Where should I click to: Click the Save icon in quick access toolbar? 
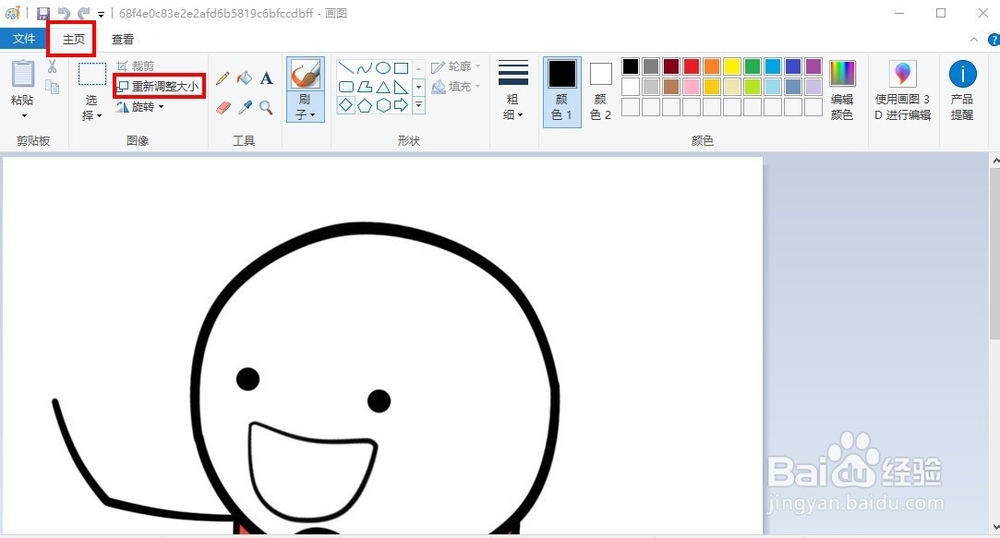tap(43, 13)
